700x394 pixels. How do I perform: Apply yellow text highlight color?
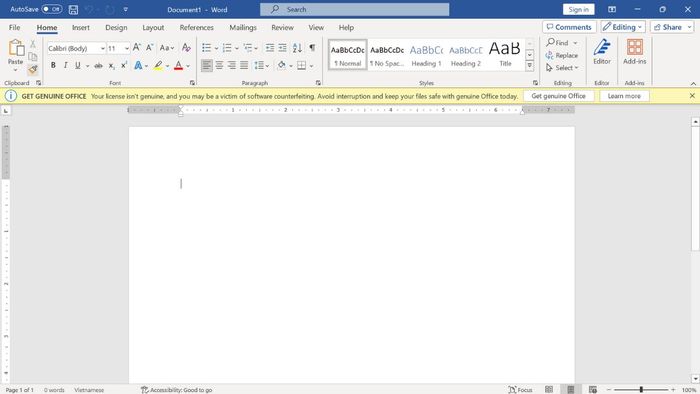click(158, 66)
